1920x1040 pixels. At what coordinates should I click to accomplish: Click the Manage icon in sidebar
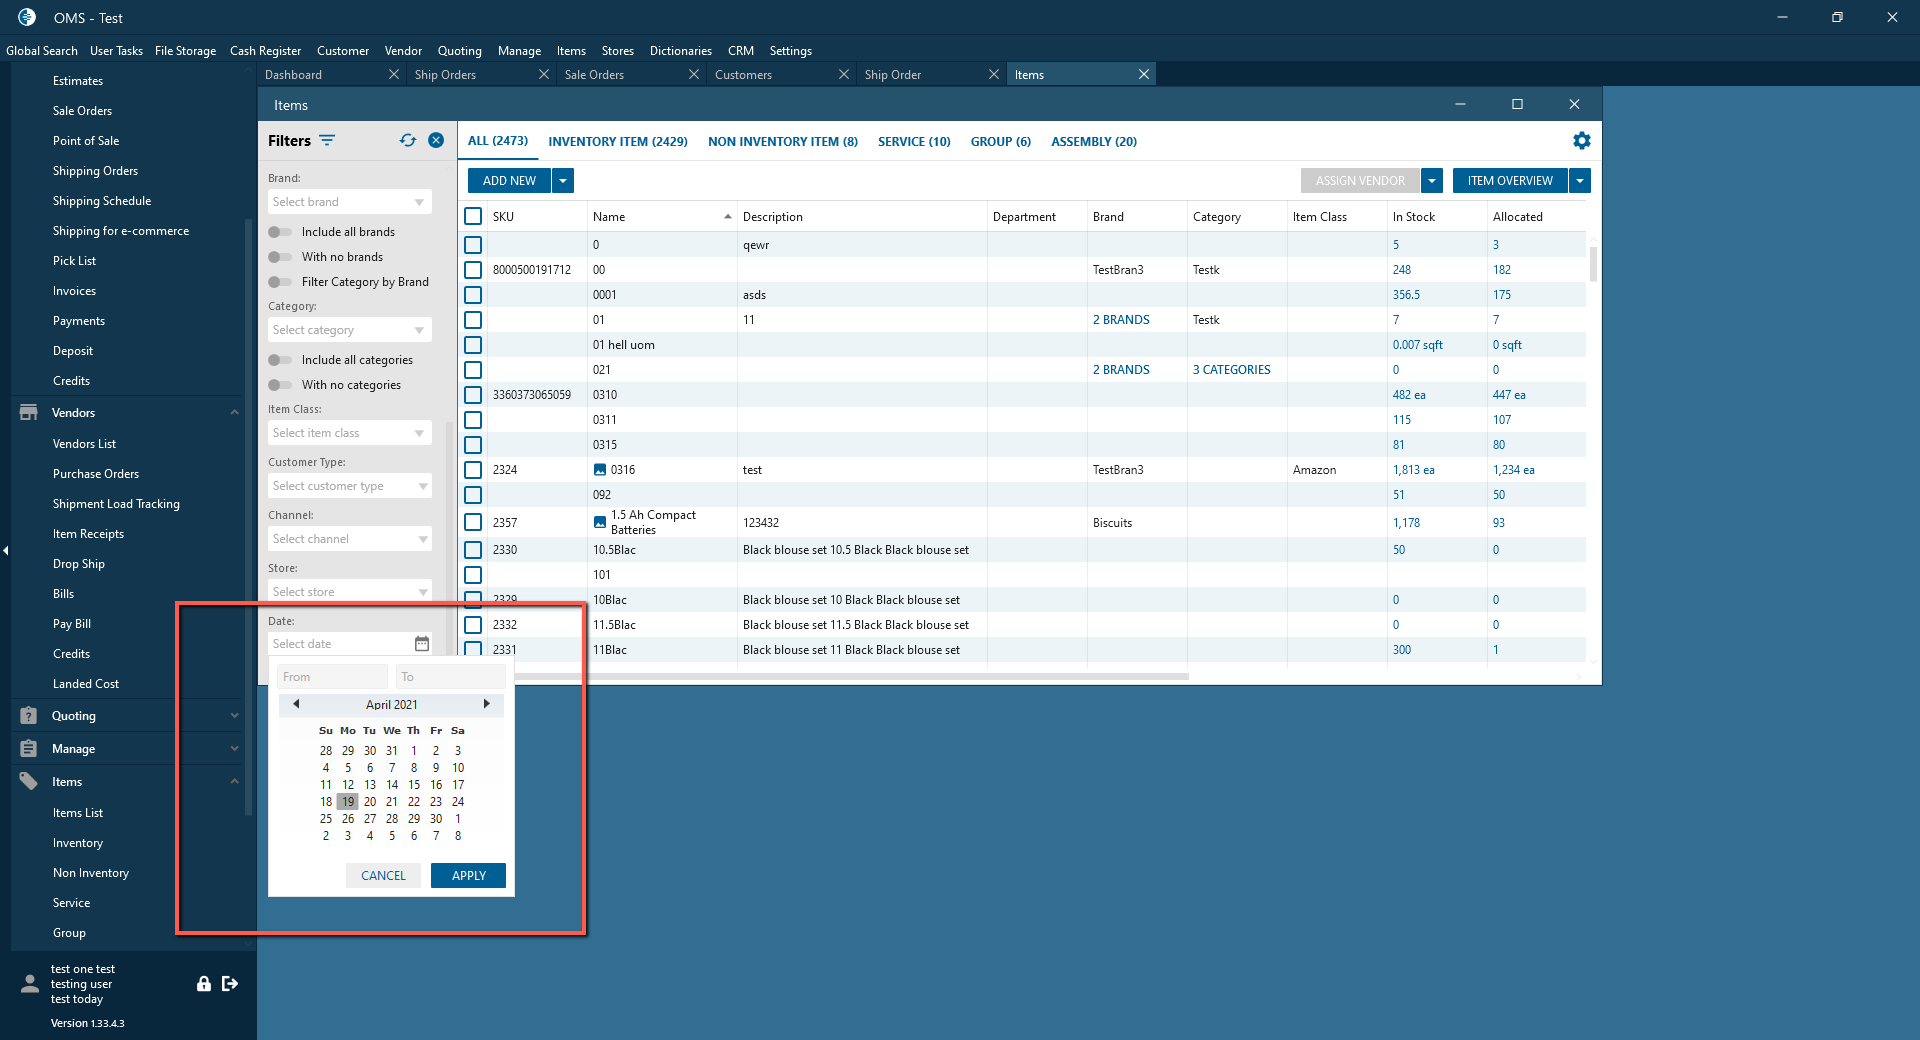(x=29, y=749)
